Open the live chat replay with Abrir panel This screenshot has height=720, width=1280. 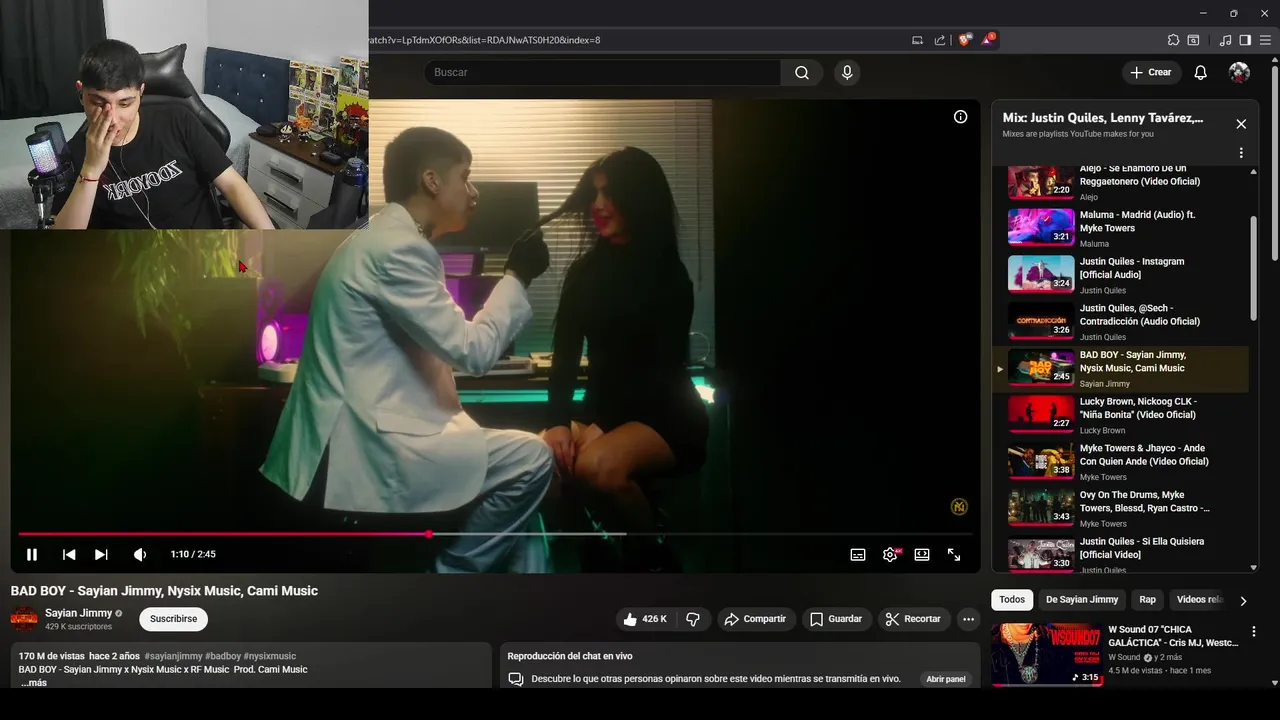[x=946, y=679]
